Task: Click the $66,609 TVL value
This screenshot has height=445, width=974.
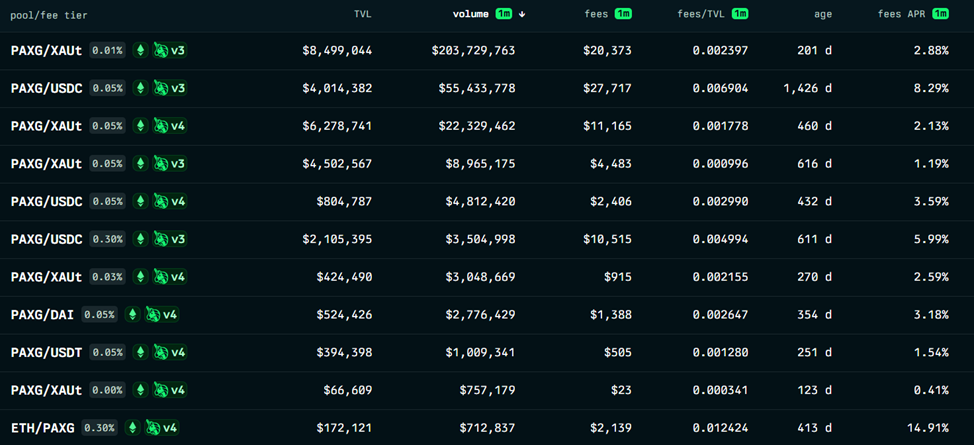Action: tap(348, 390)
